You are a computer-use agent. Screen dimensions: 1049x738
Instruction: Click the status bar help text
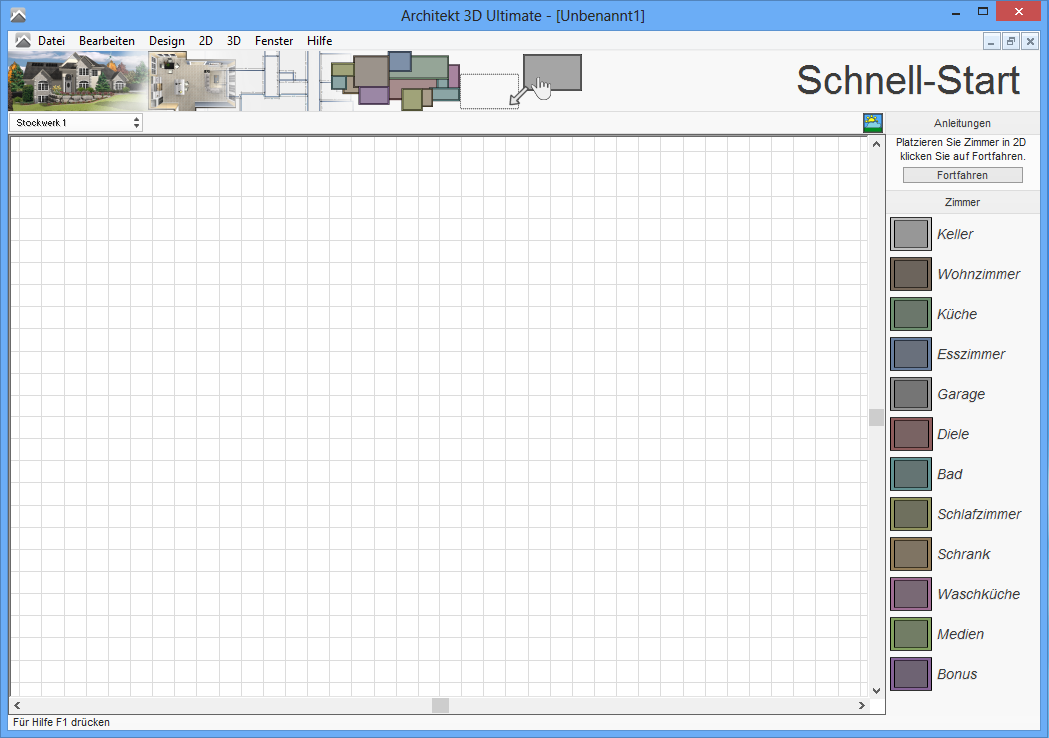pos(62,722)
